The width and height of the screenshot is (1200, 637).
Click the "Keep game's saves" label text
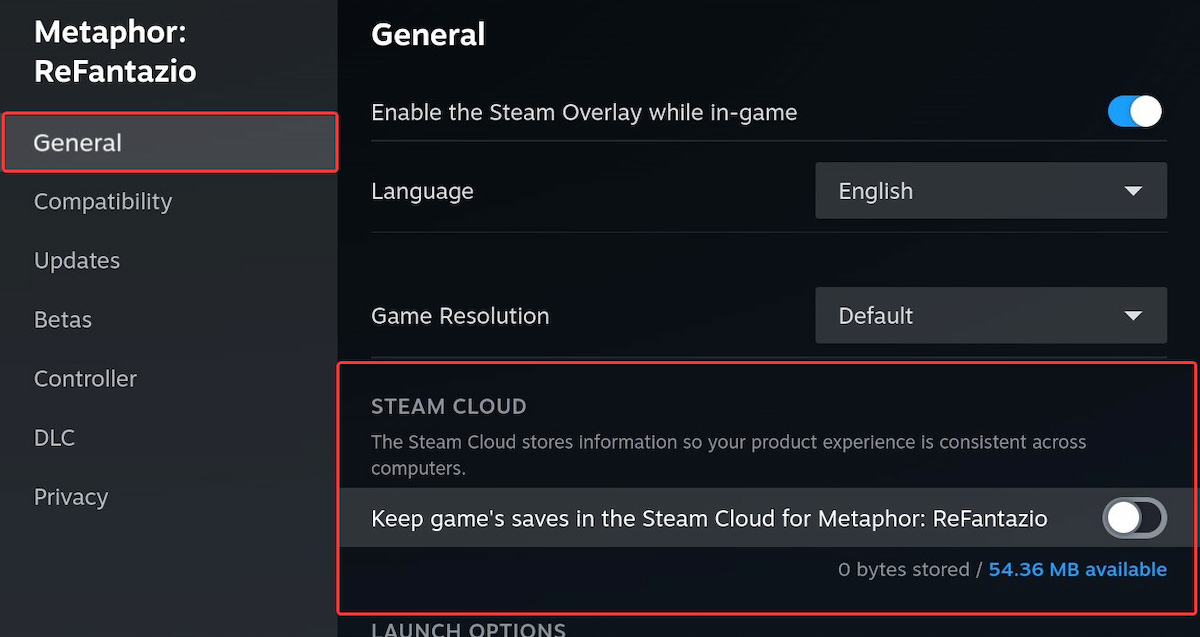(709, 519)
